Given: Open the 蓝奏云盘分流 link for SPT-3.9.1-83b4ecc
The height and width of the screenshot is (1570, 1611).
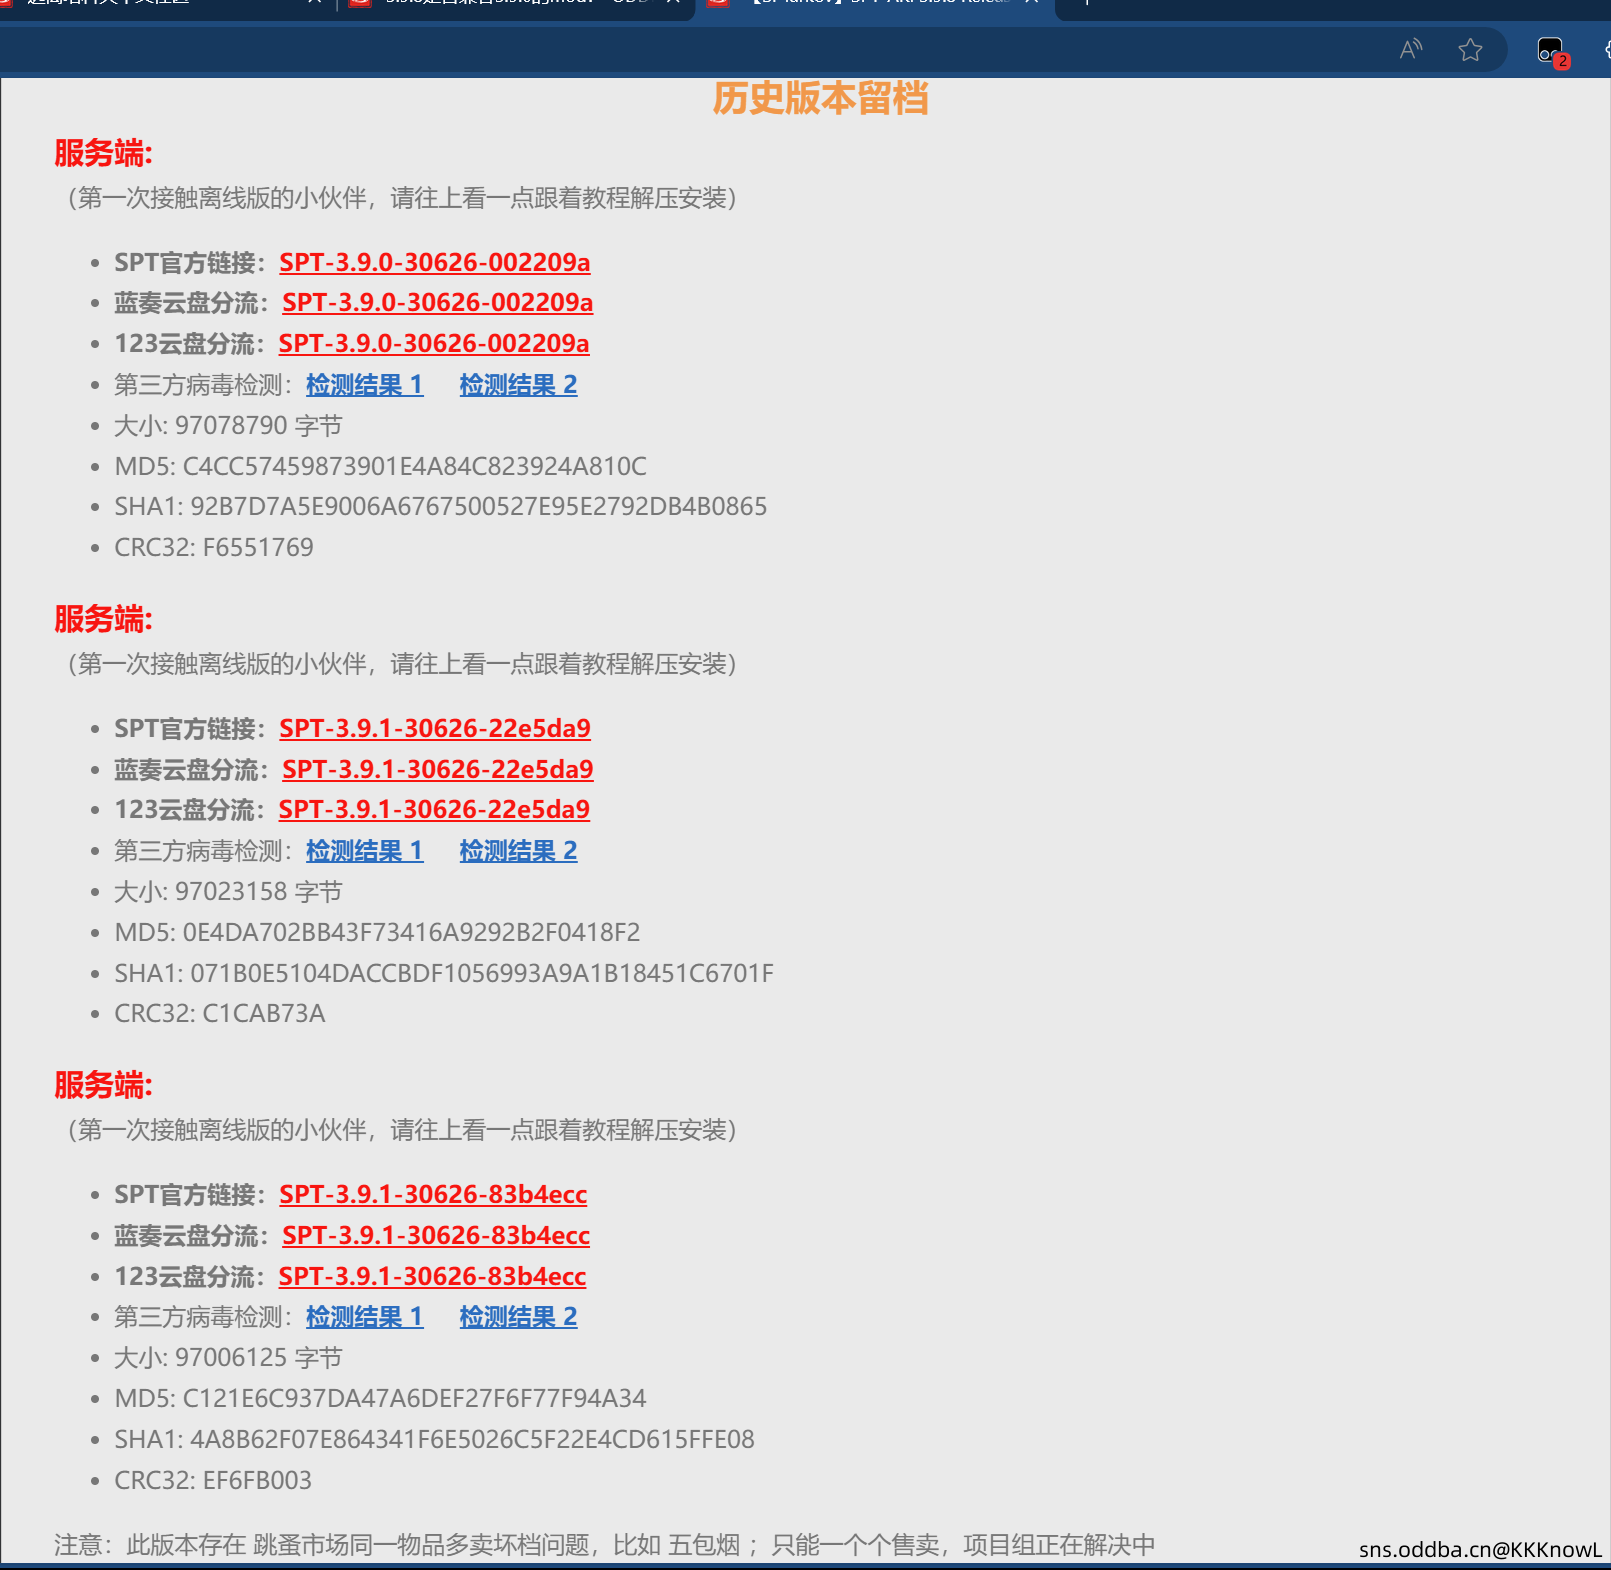Looking at the screenshot, I should pyautogui.click(x=436, y=1236).
